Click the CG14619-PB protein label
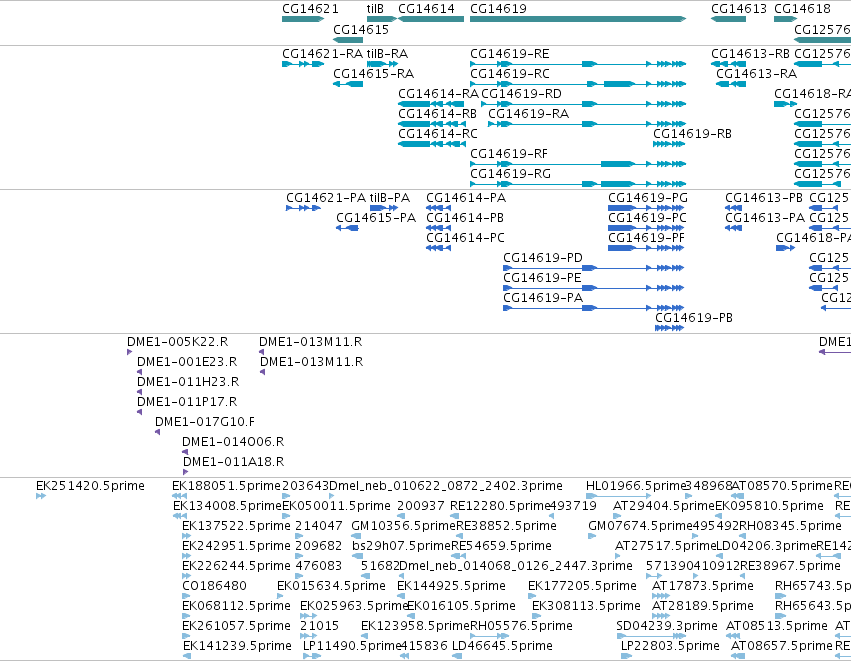Image resolution: width=851 pixels, height=661 pixels. pos(694,318)
